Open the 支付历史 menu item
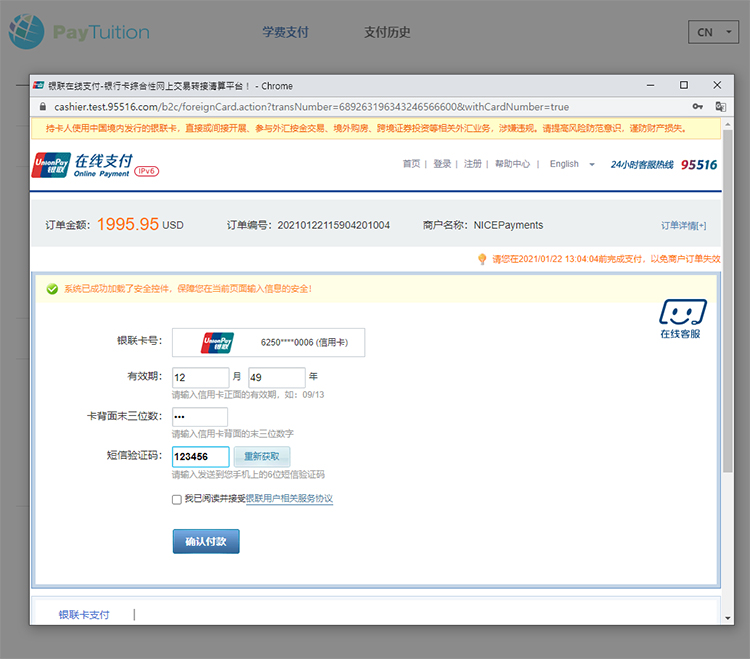Screen dimensions: 750x659 (387, 32)
